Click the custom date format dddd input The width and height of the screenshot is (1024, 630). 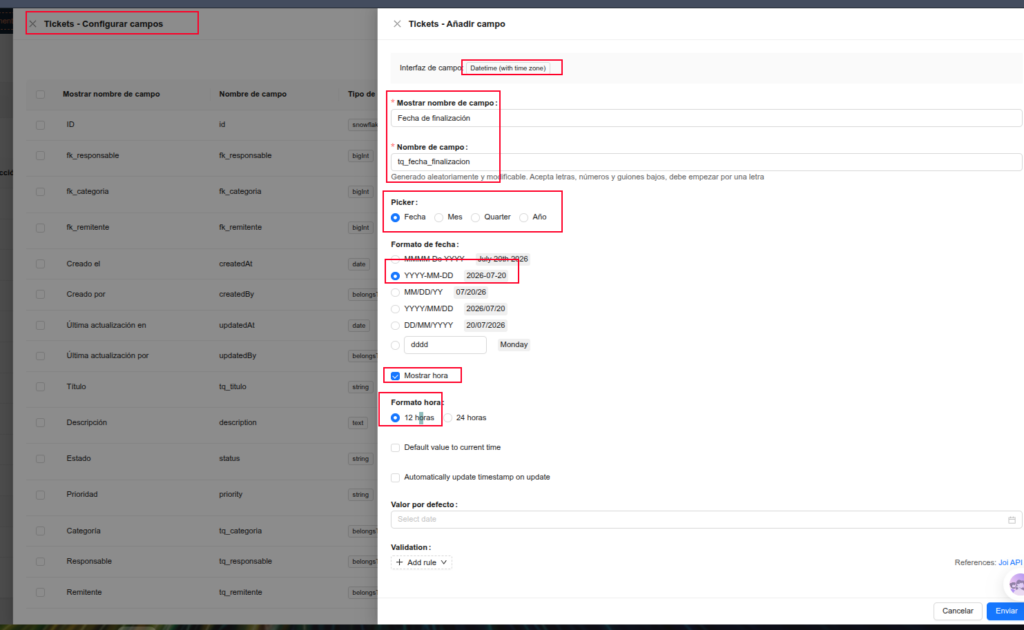445,345
